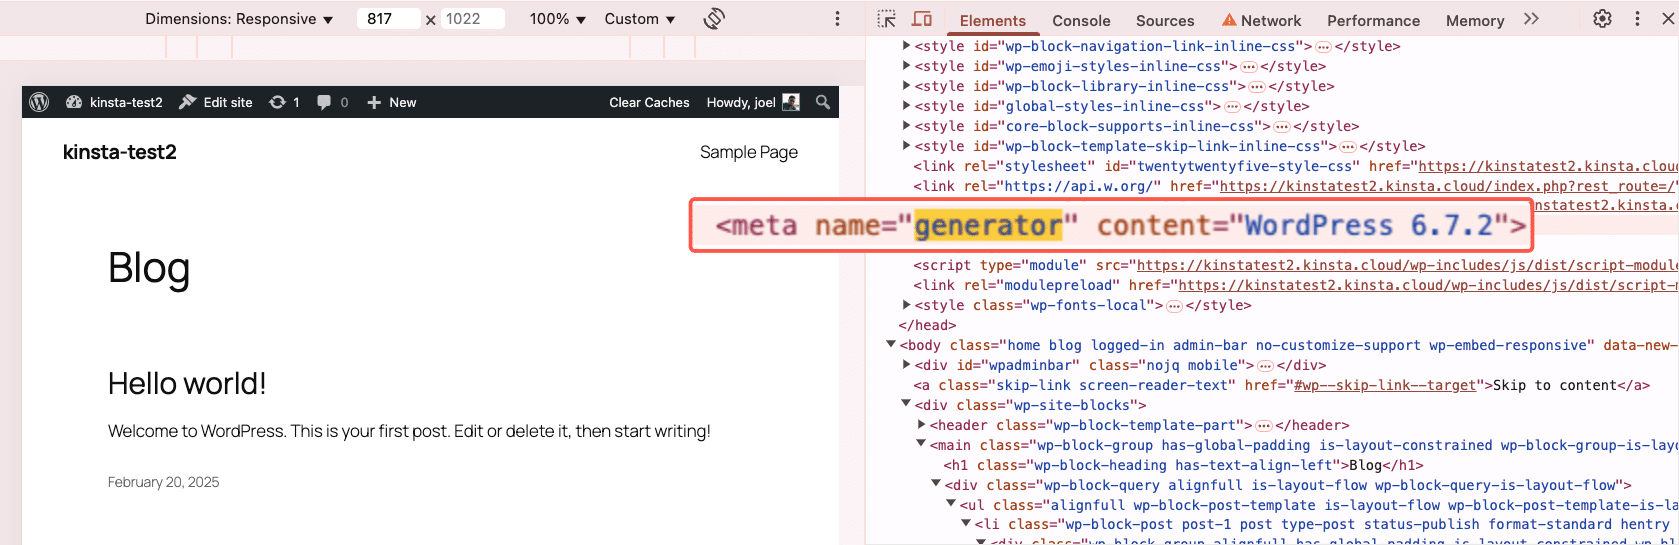The height and width of the screenshot is (545, 1679).
Task: Click the viewport width field showing 817
Action: tap(388, 19)
